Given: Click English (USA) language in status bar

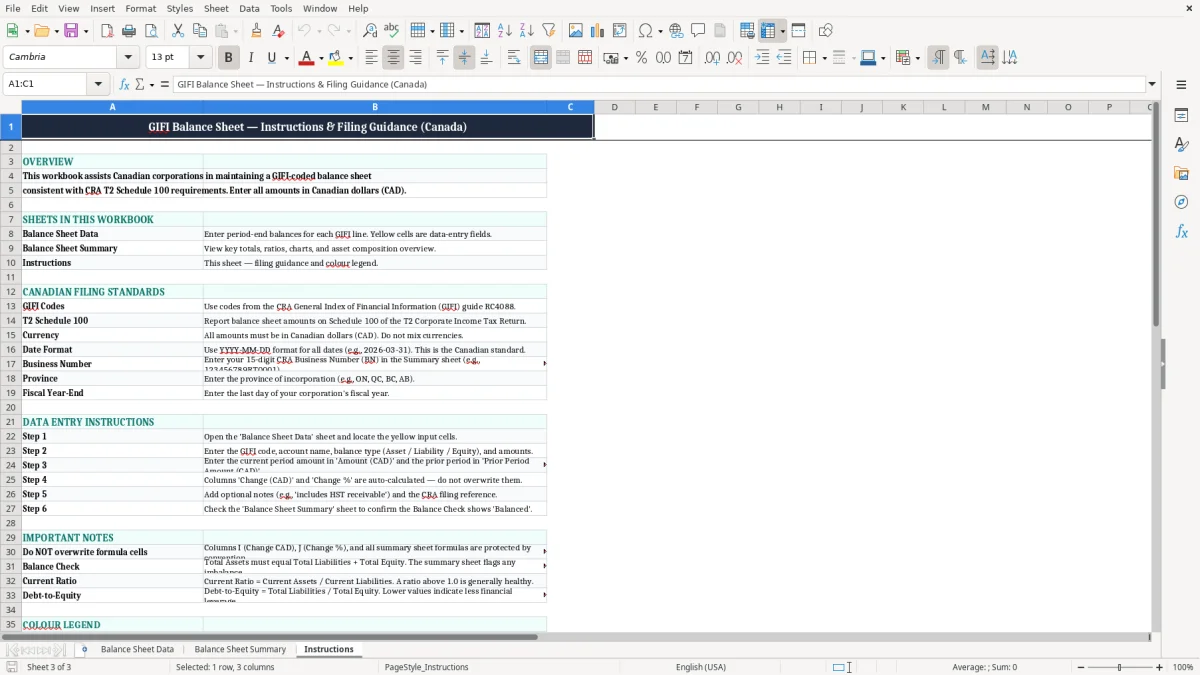Looking at the screenshot, I should point(701,667).
